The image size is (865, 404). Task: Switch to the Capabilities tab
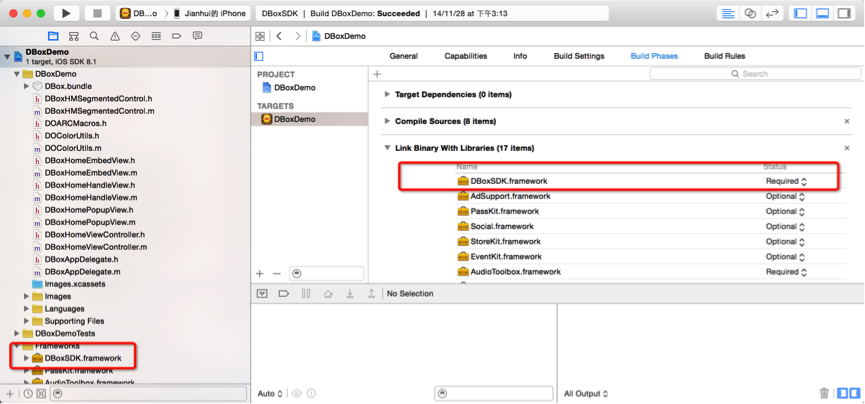tap(466, 56)
